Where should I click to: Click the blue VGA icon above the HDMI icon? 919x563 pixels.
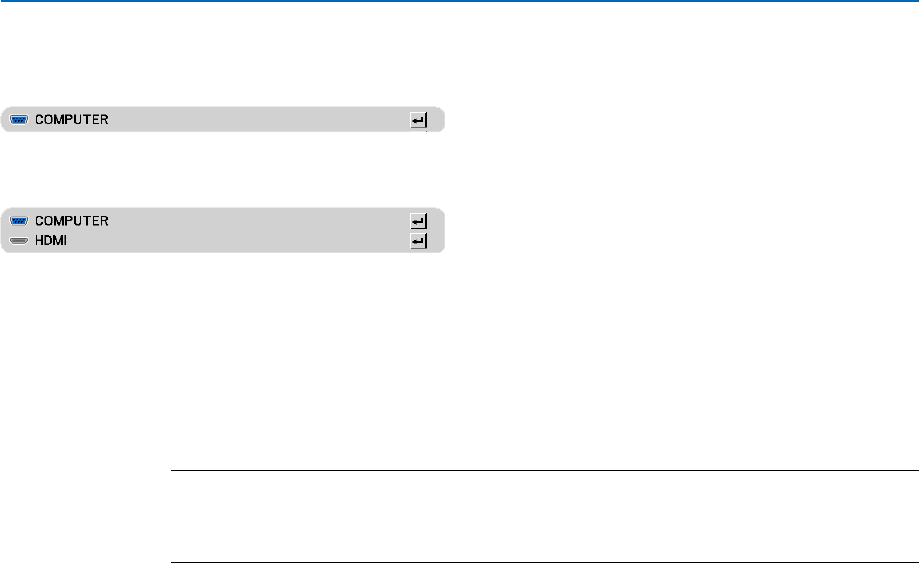coord(20,220)
